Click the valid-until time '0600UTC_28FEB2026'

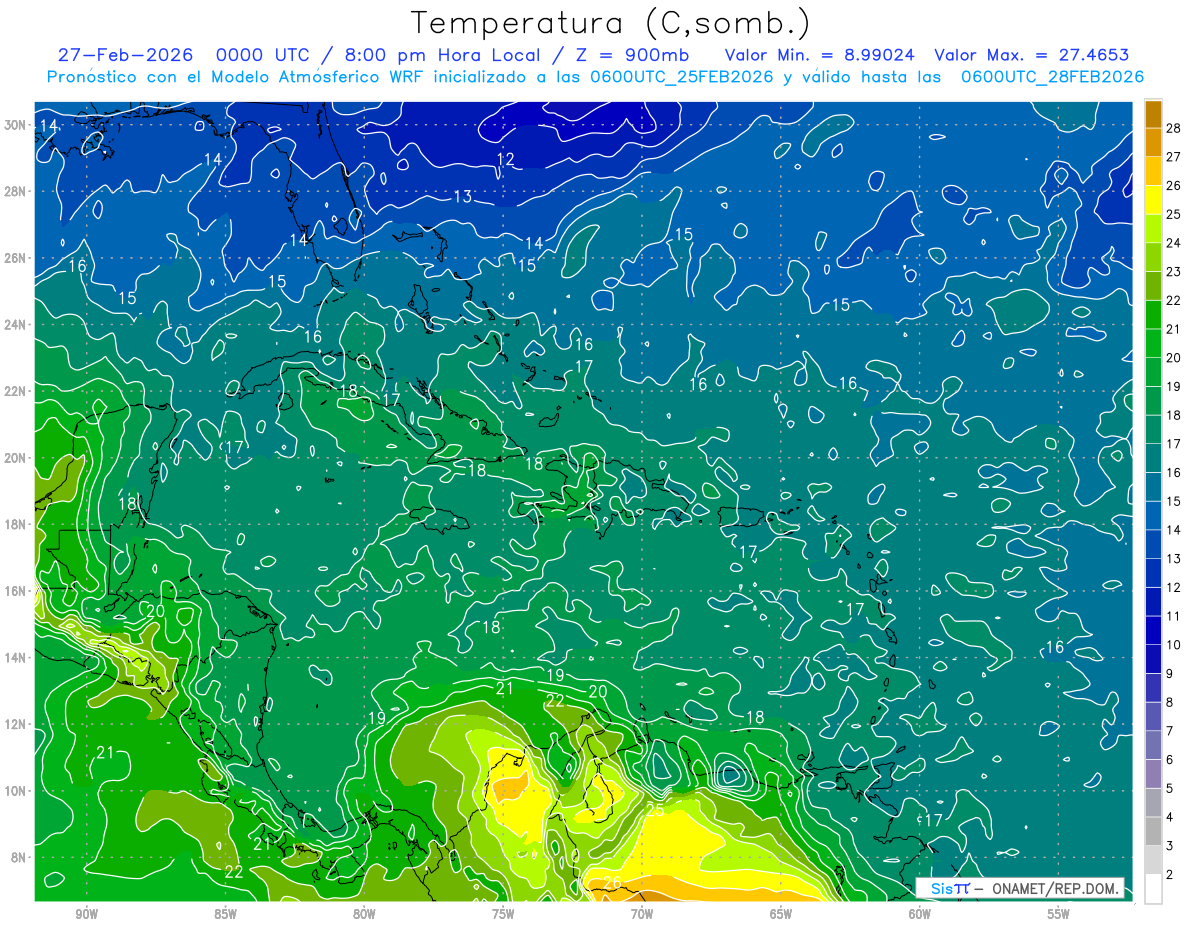point(1052,77)
